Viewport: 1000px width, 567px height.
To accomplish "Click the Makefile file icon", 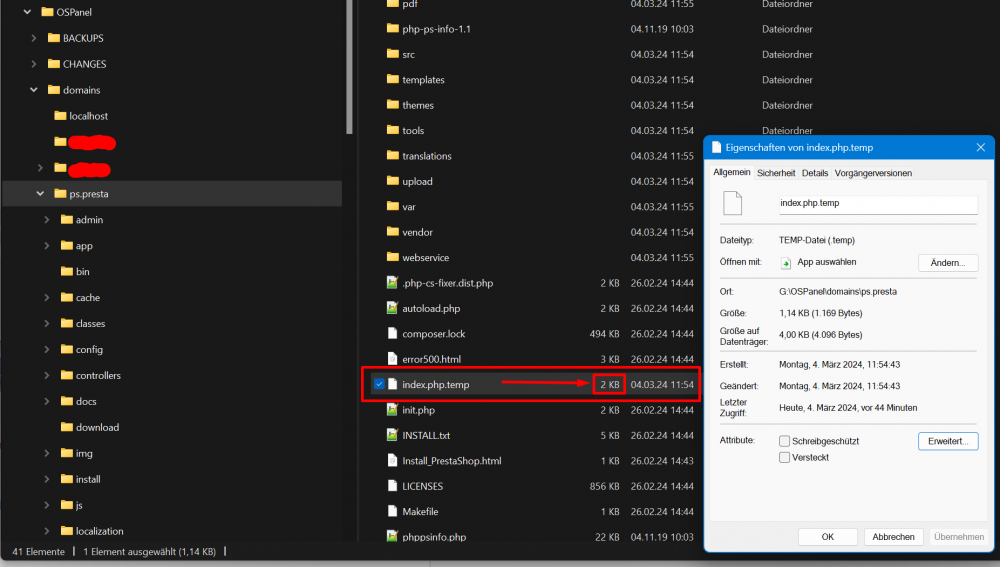I will coord(392,512).
